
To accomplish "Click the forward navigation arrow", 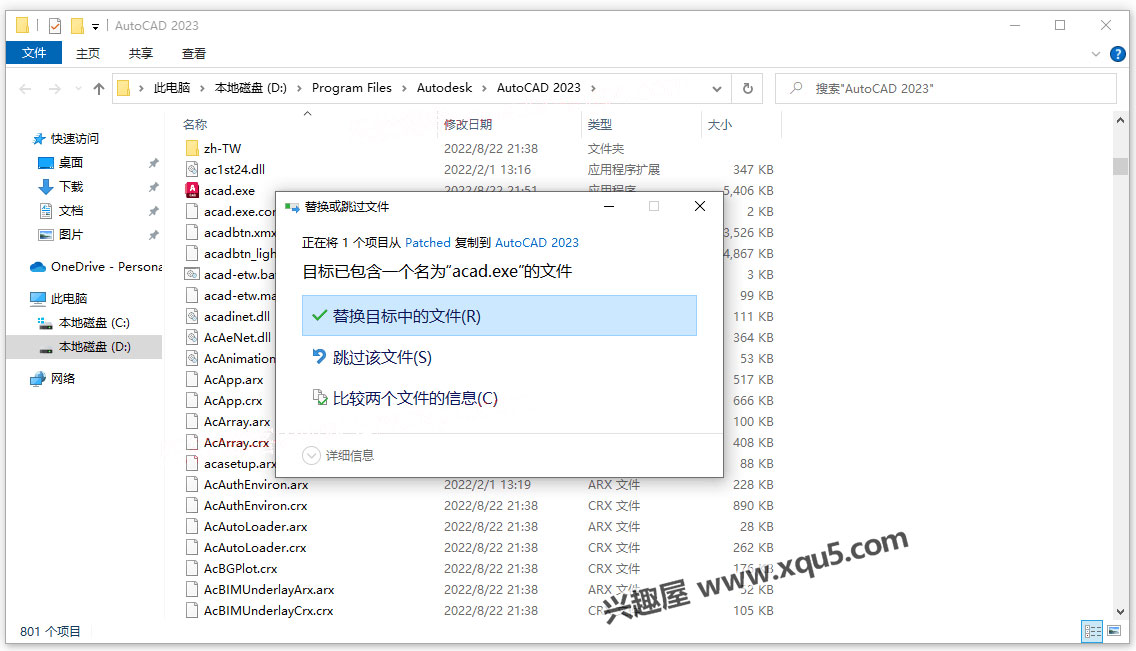I will coord(54,89).
